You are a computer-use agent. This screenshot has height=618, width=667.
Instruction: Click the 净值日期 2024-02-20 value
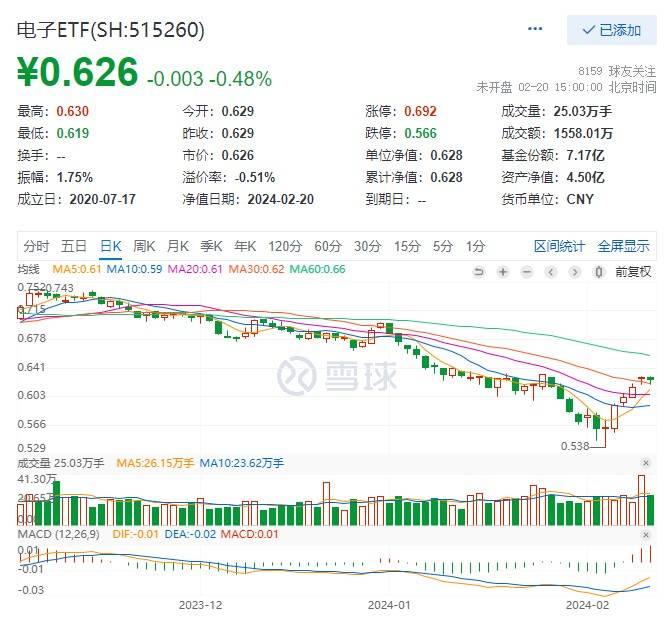click(281, 199)
